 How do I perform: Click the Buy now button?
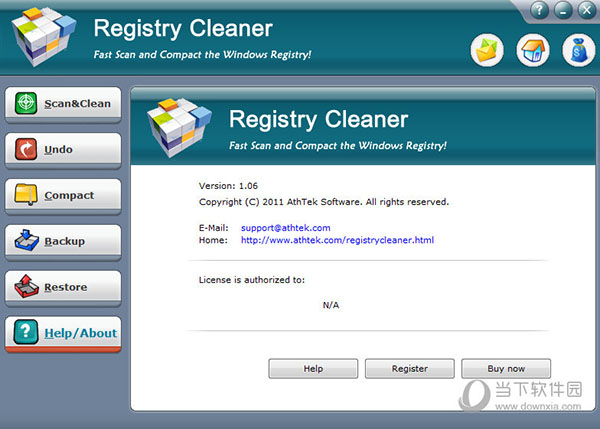(x=506, y=369)
